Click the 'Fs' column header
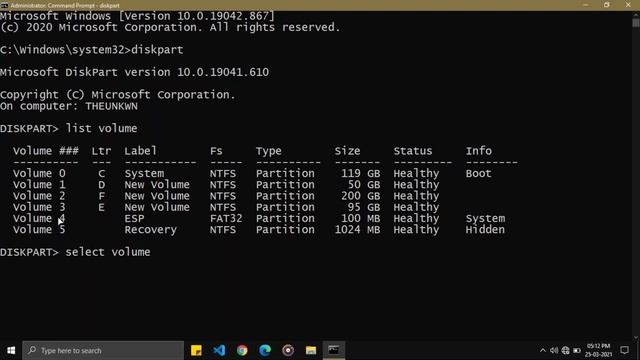640x360 pixels. [216, 151]
